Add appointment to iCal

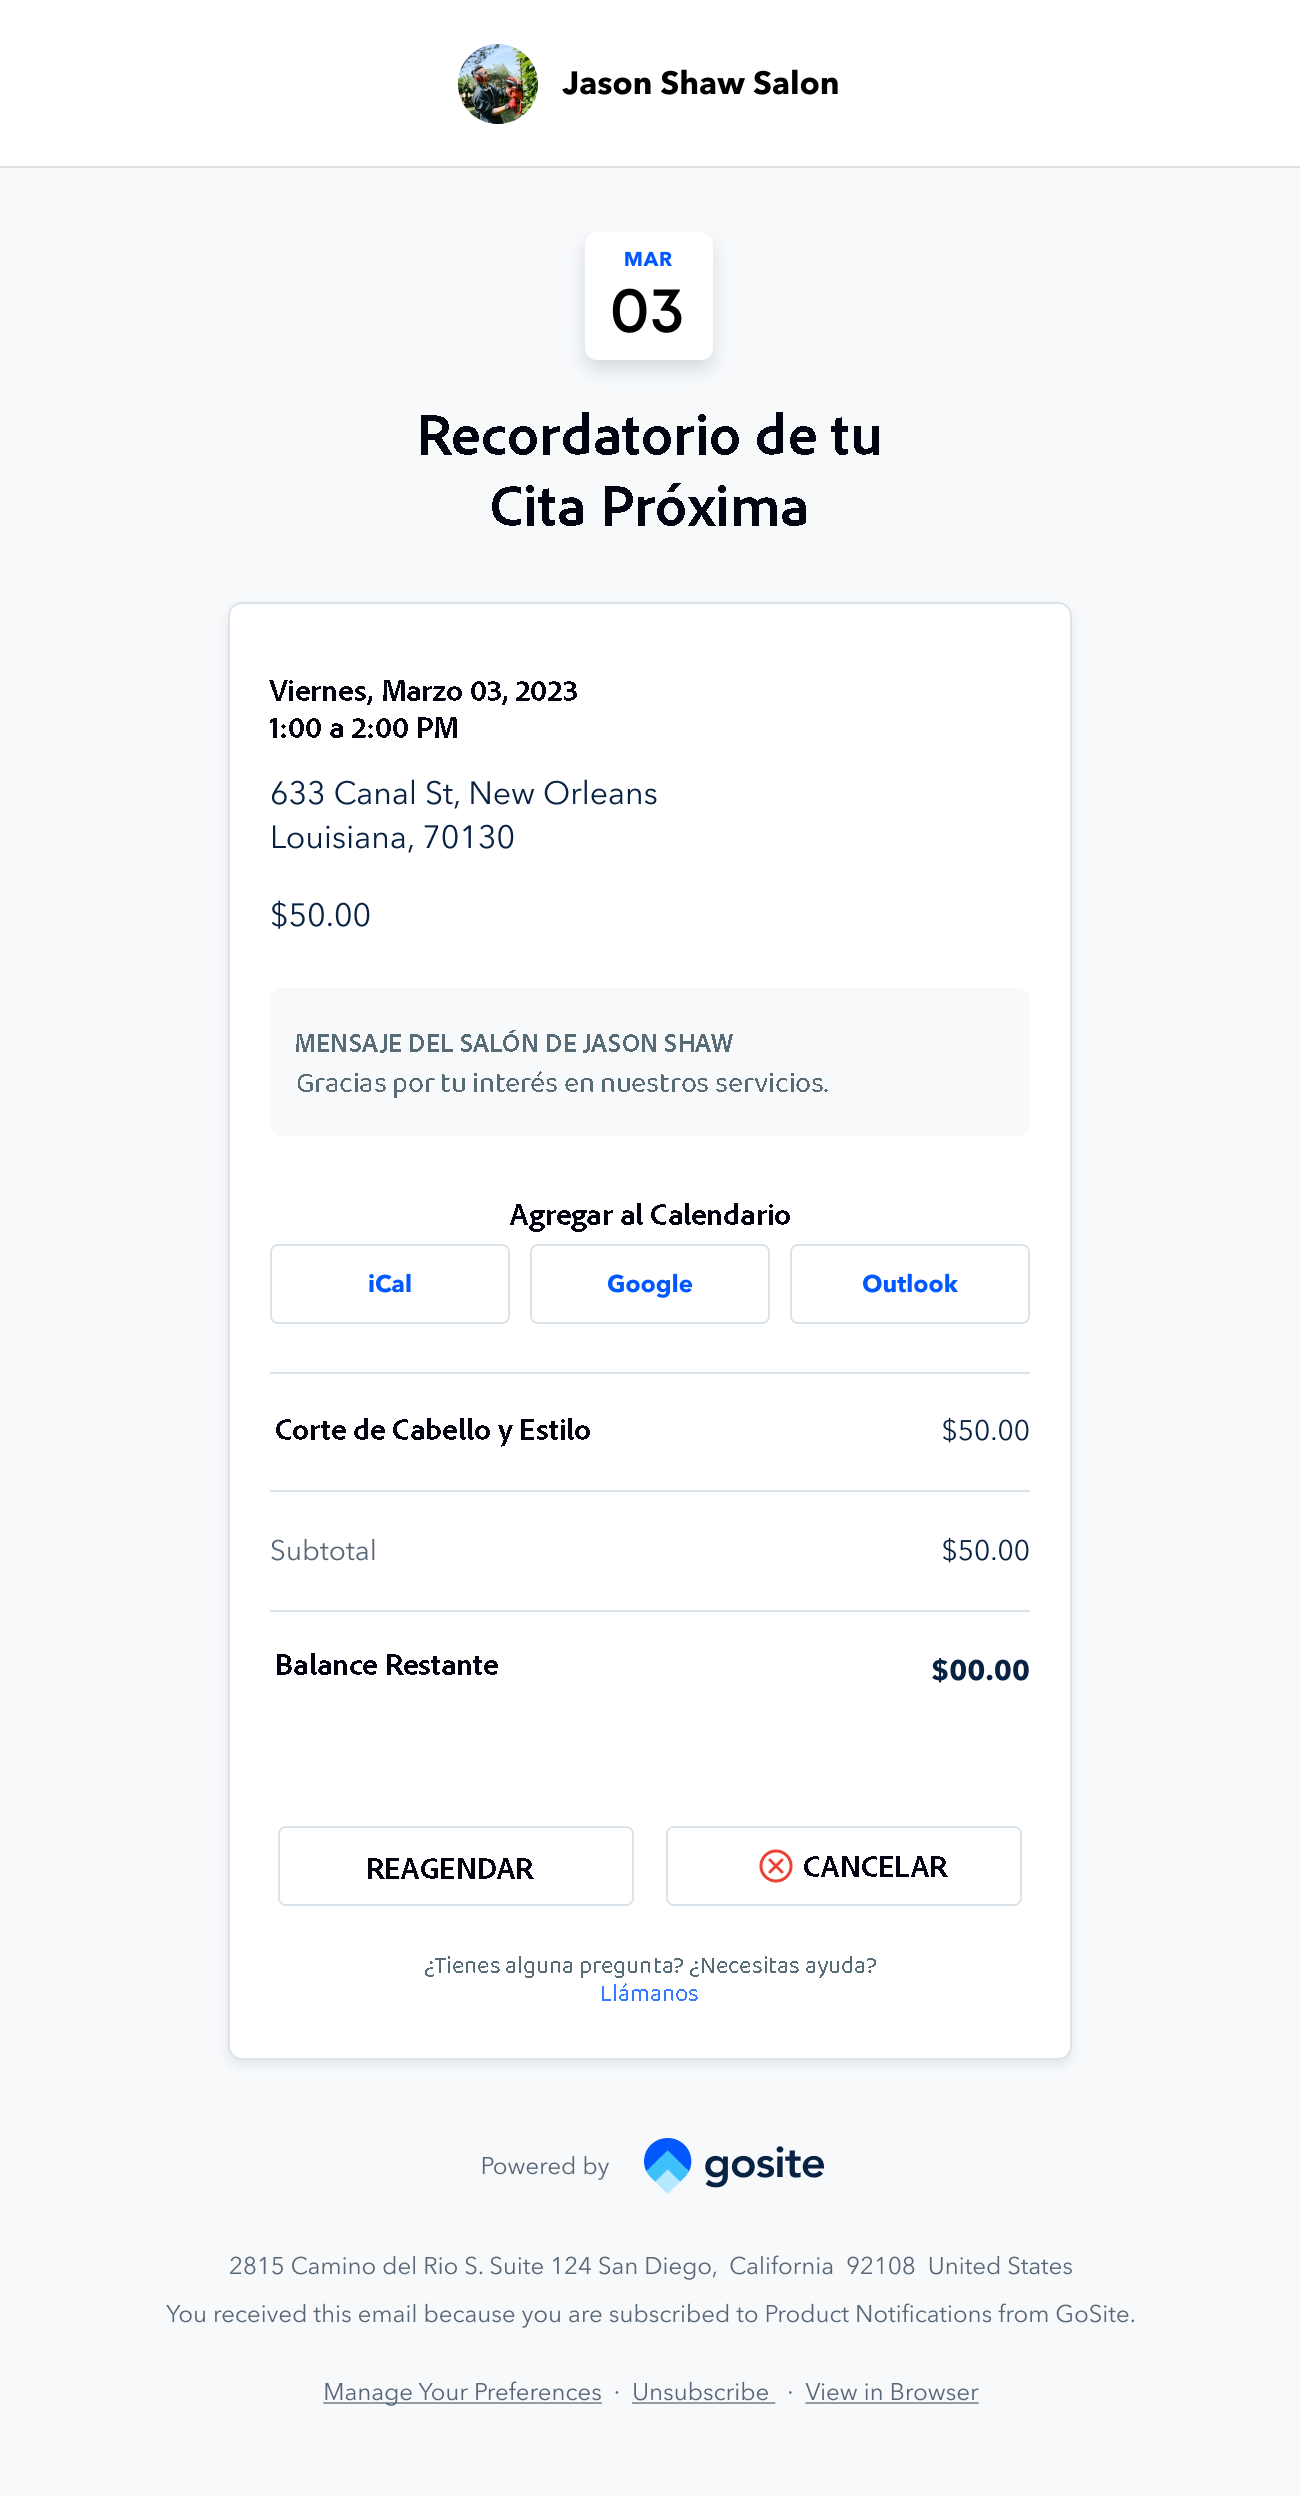click(x=389, y=1284)
